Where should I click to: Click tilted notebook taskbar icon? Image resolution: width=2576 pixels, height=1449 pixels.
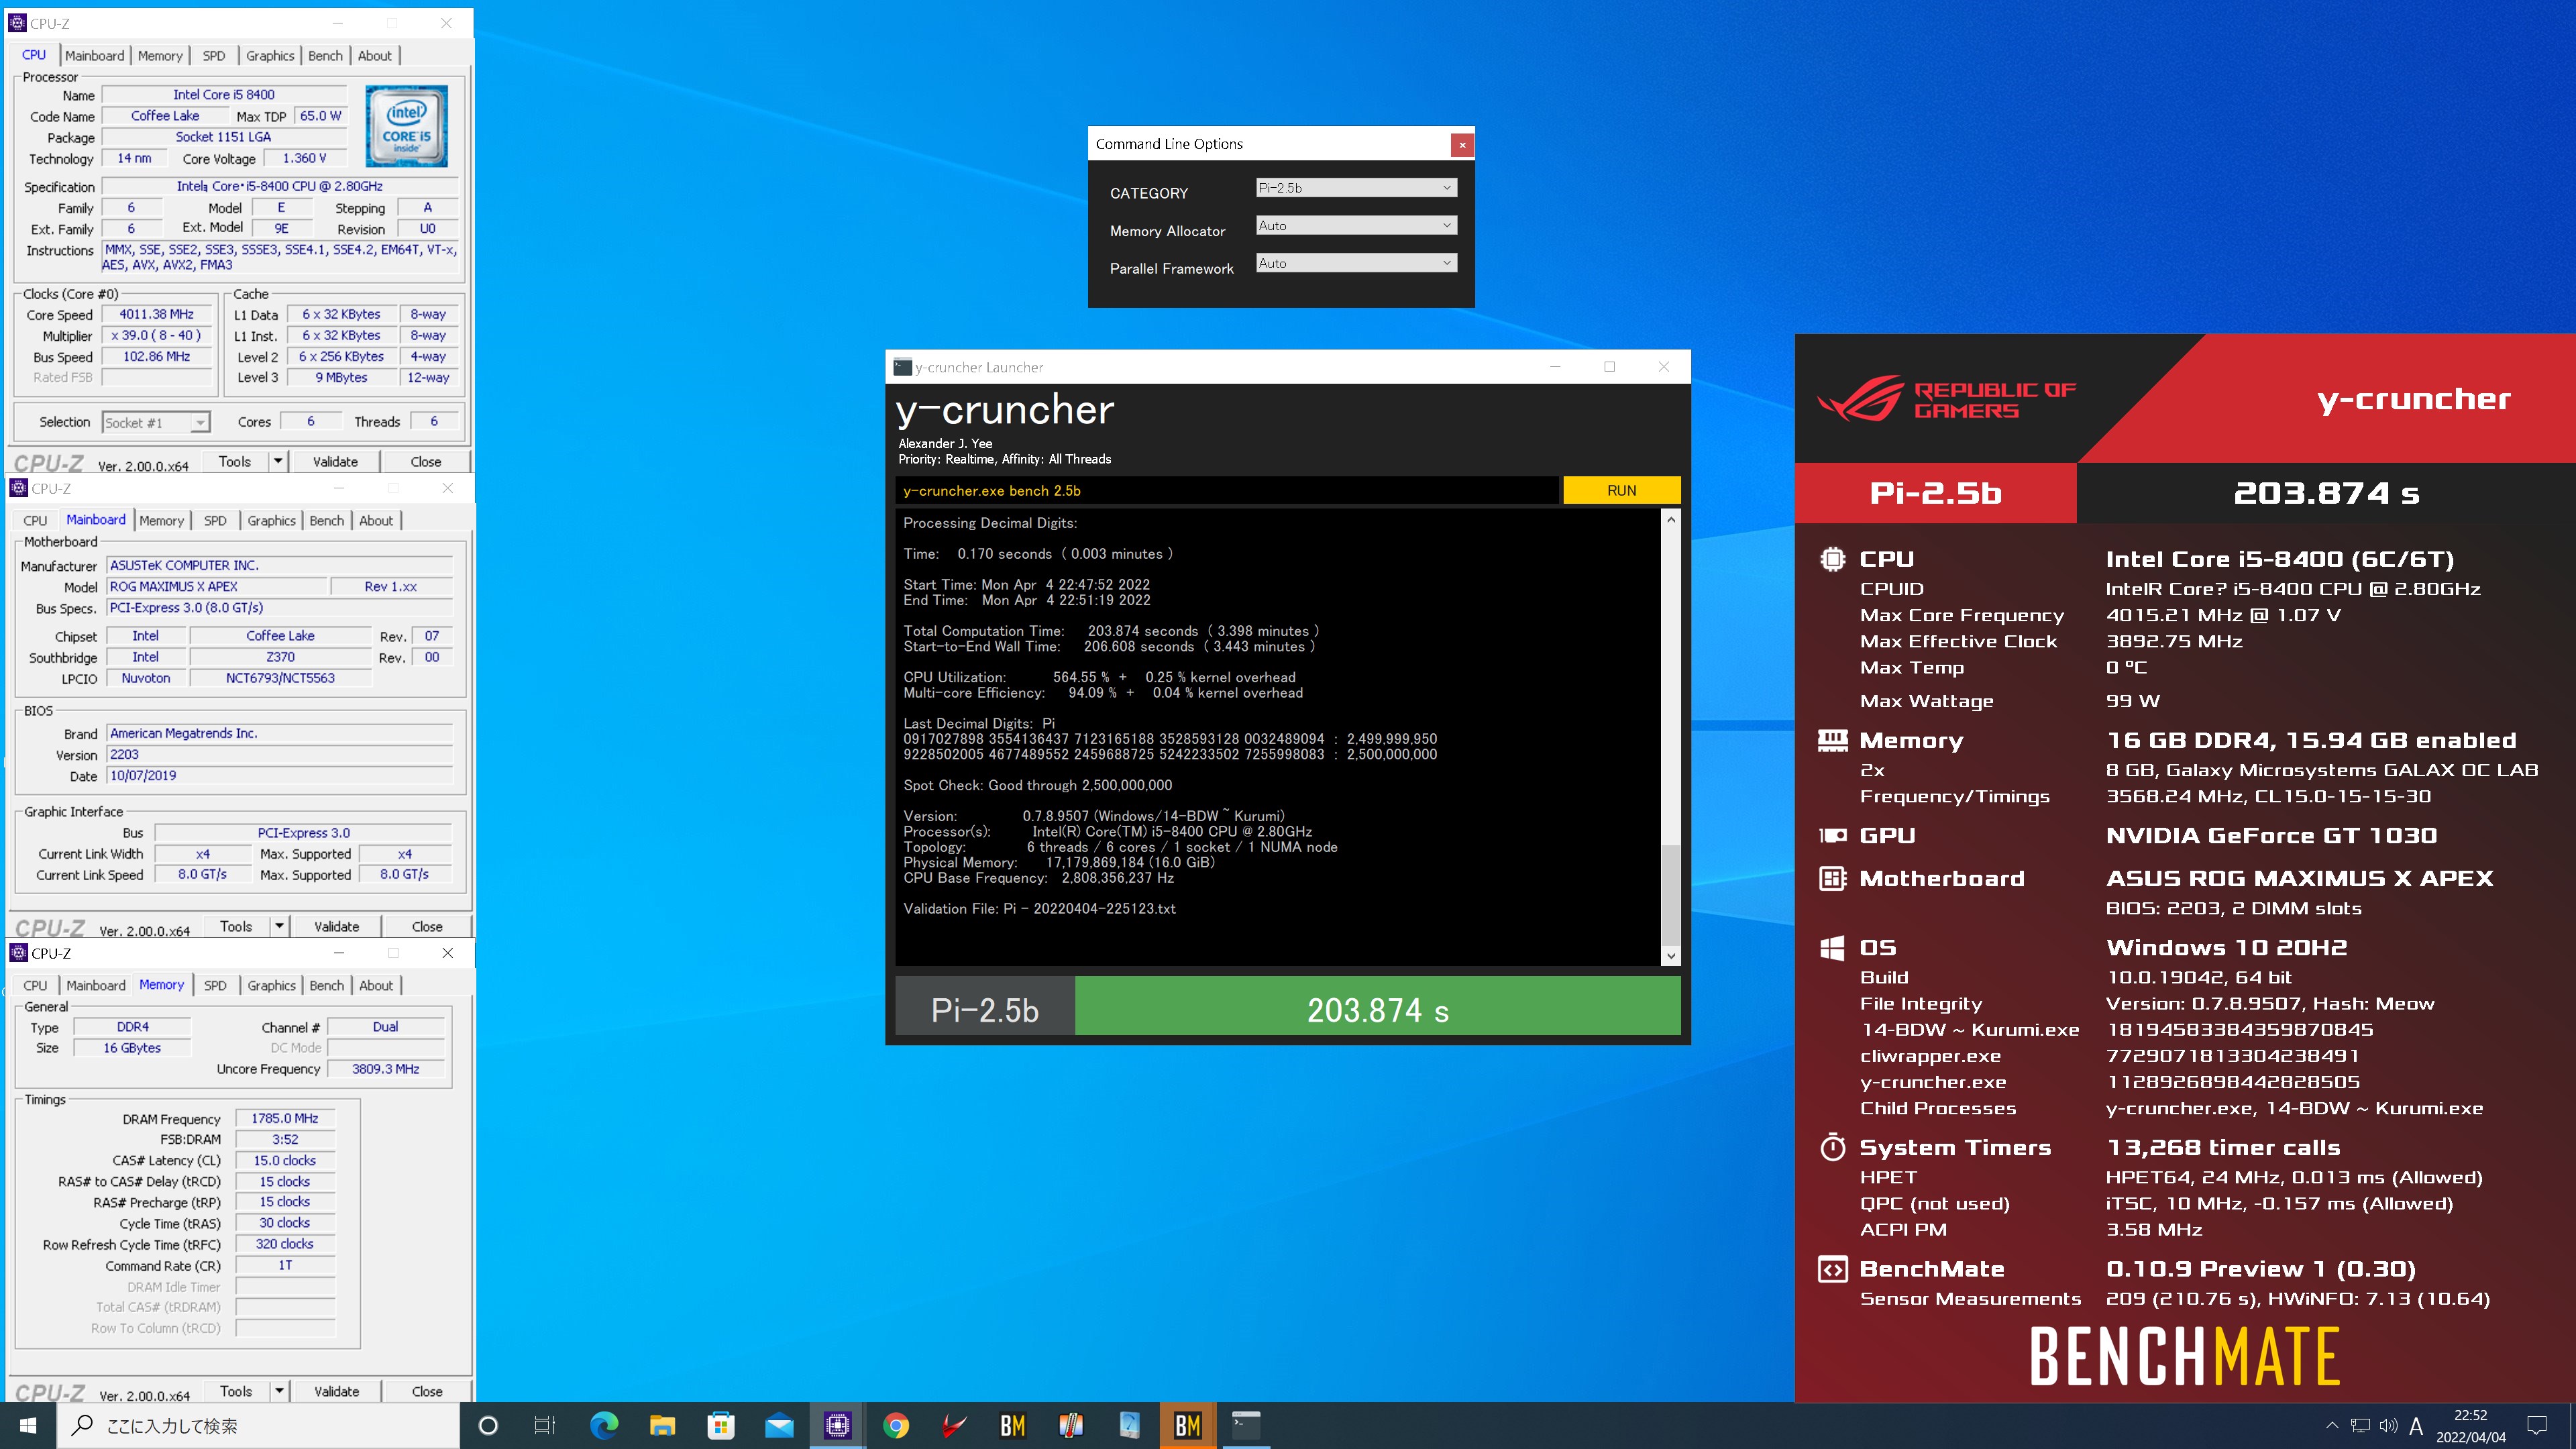click(1071, 1425)
